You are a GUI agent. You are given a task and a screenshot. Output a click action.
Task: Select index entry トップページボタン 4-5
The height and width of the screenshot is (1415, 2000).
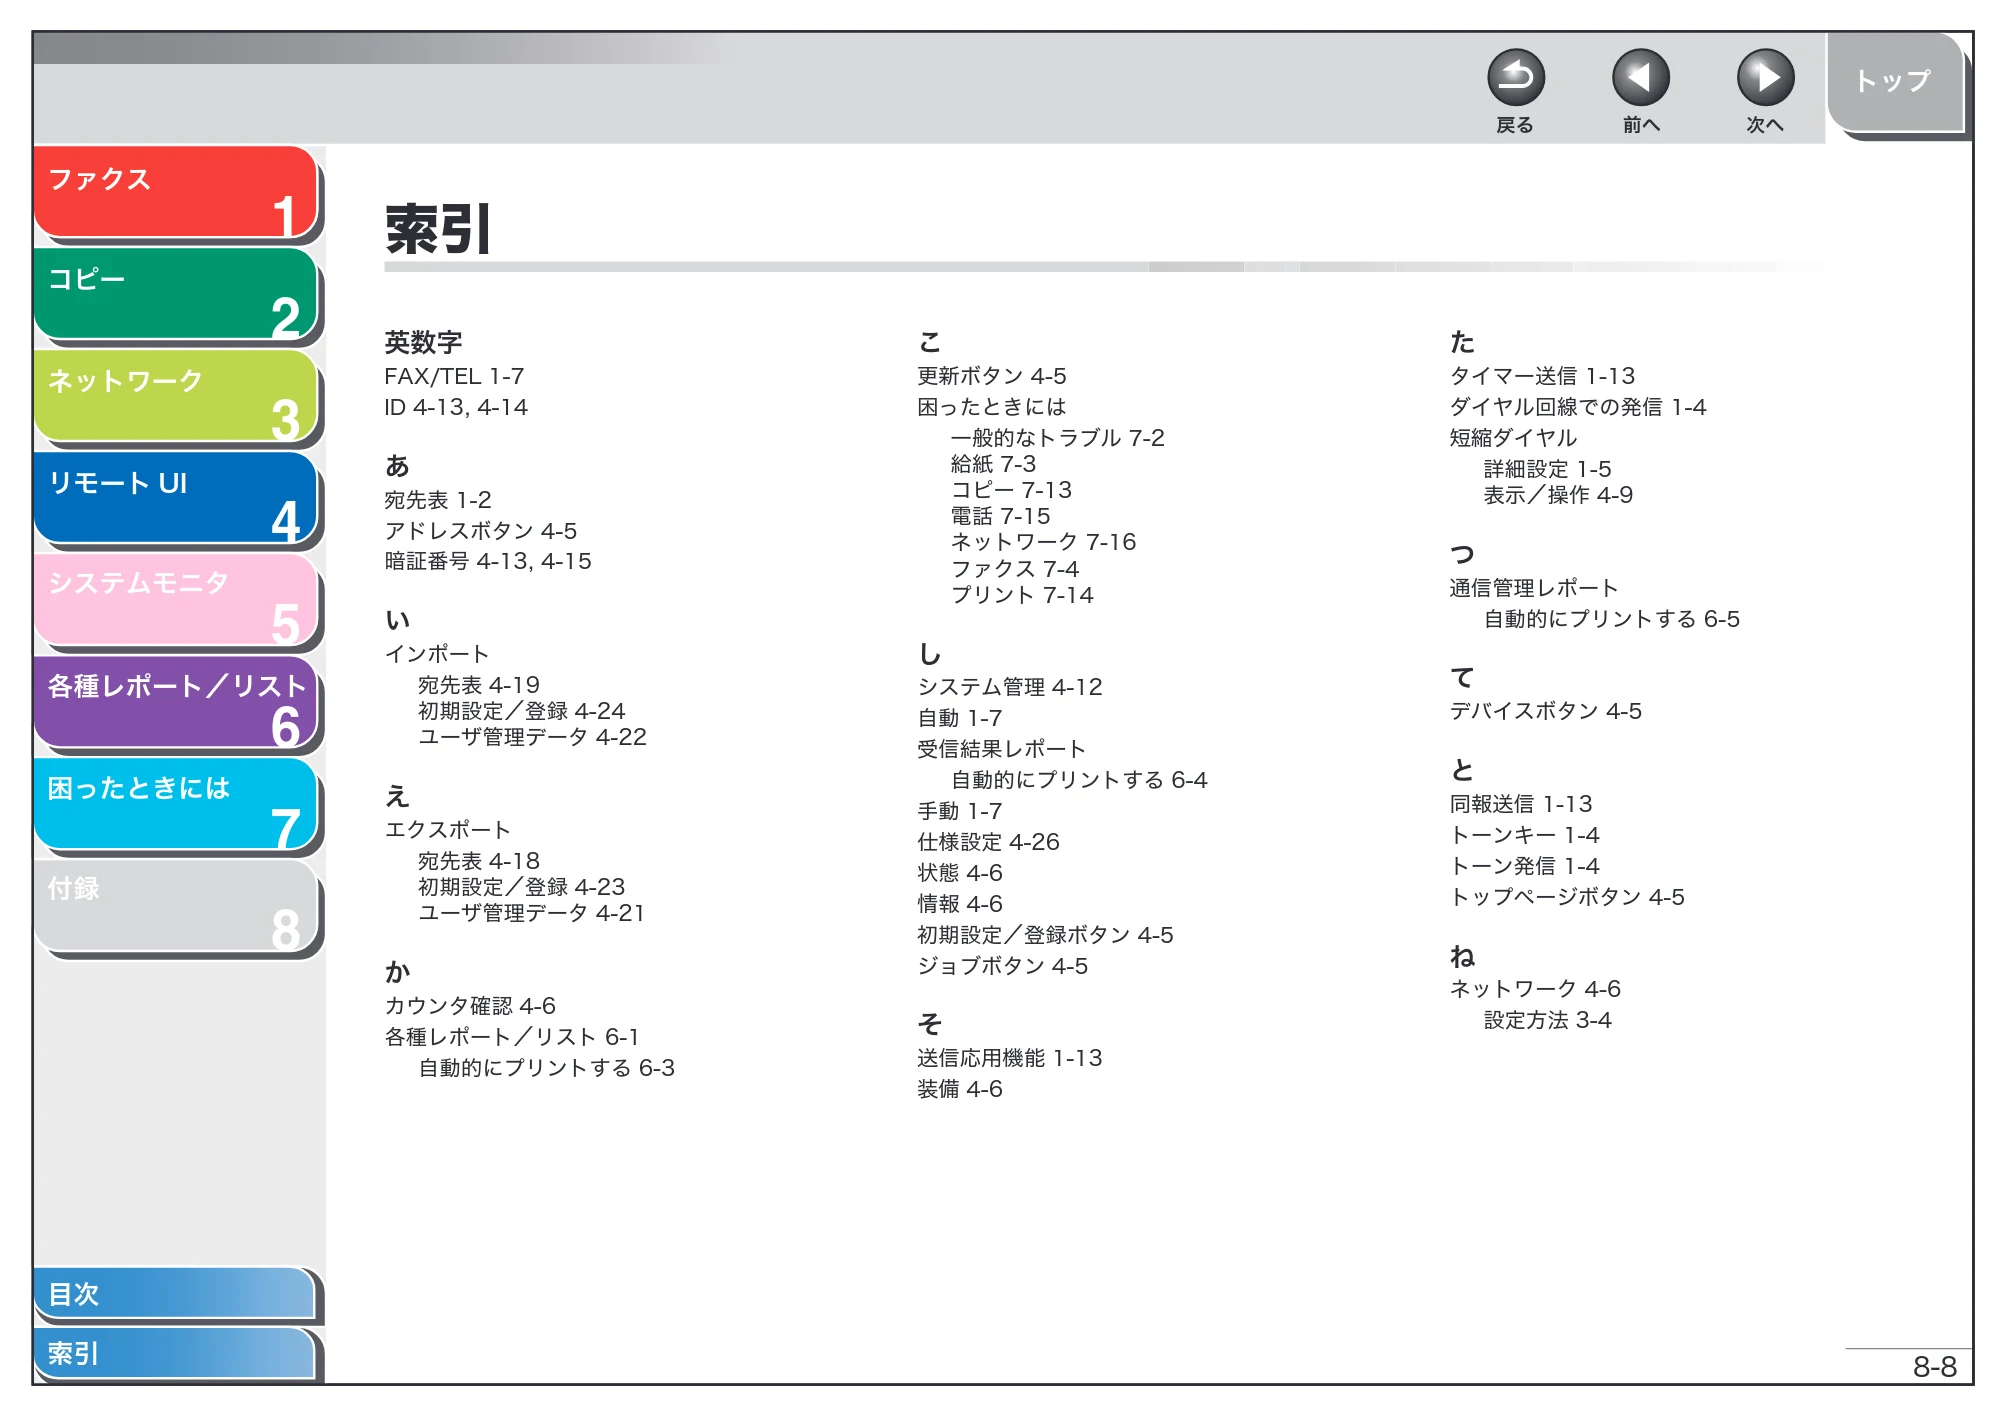1568,896
